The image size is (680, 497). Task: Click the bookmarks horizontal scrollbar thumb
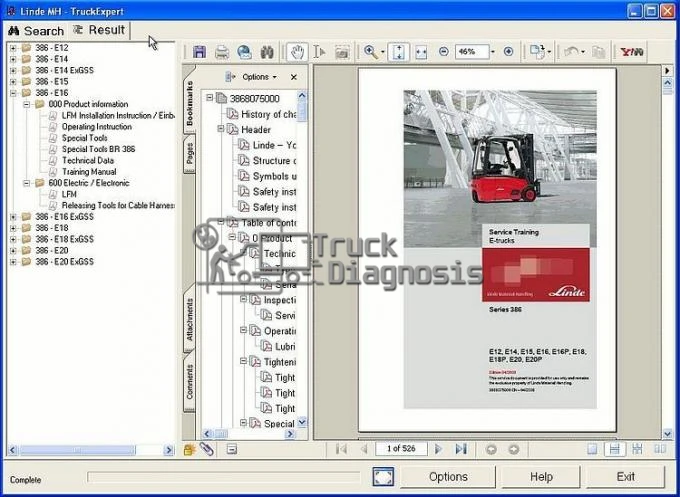point(221,434)
